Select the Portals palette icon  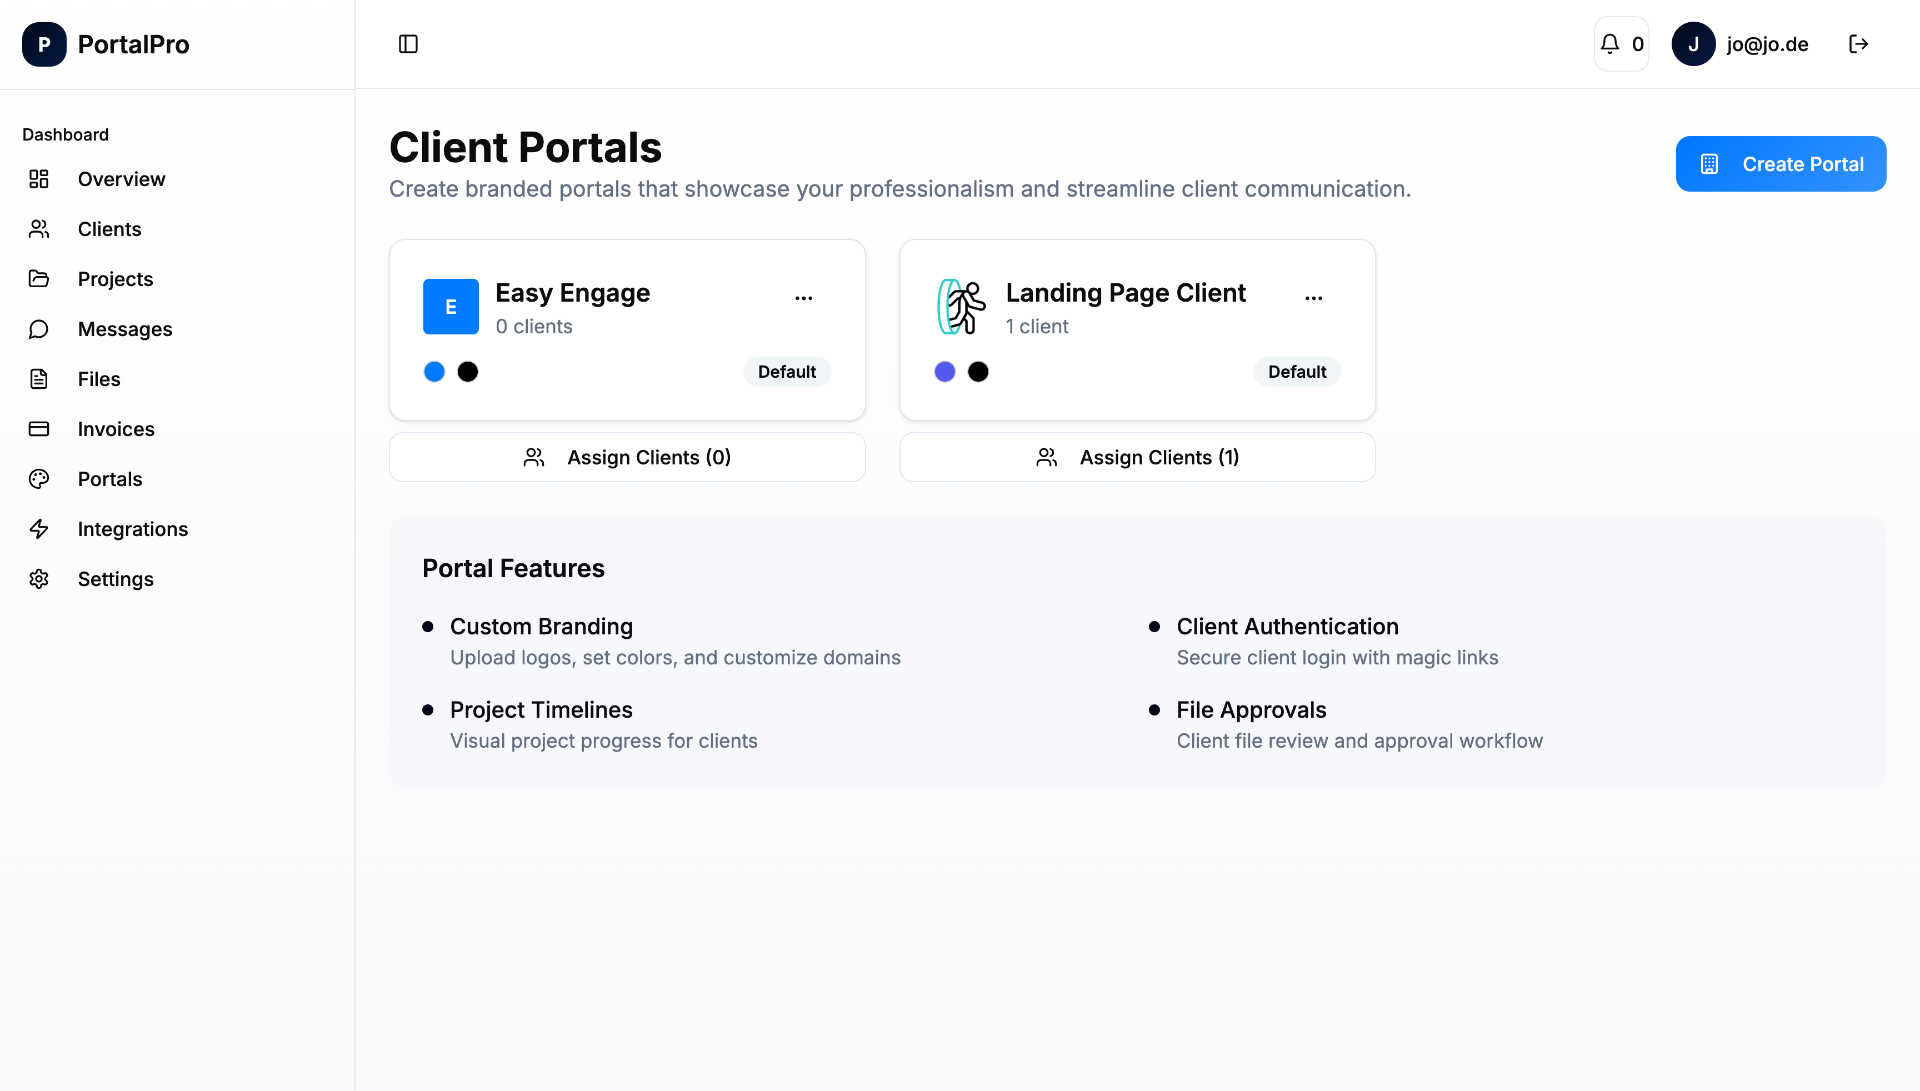[x=39, y=479]
